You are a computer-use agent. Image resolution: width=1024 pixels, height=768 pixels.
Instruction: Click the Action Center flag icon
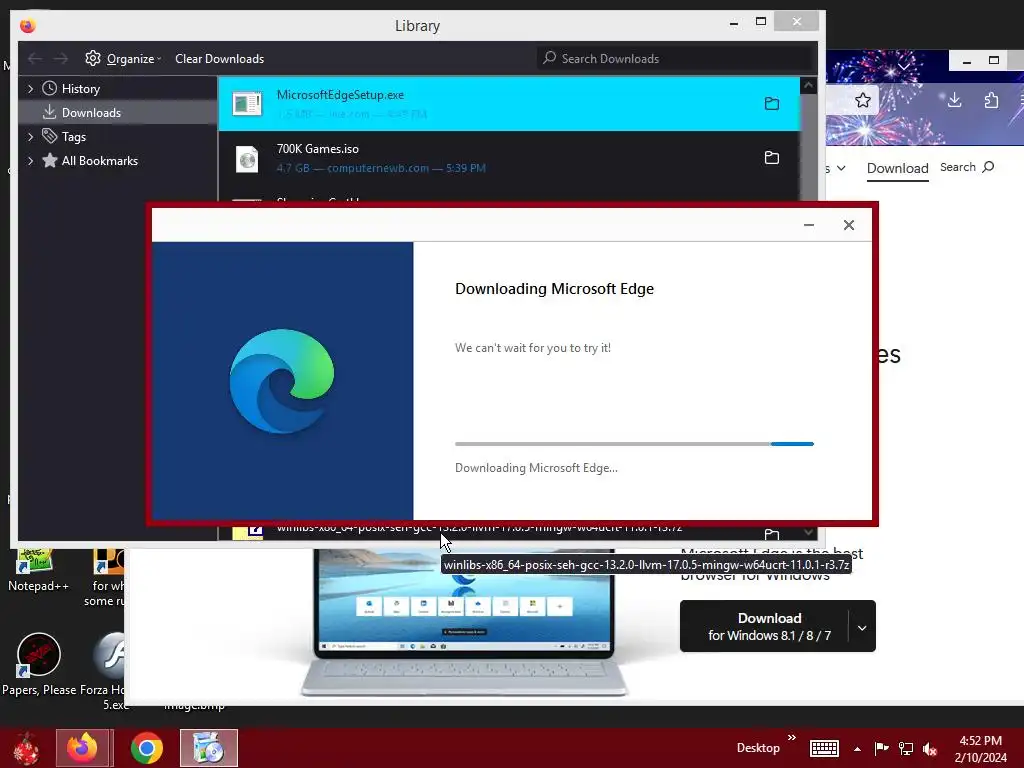[x=881, y=748]
